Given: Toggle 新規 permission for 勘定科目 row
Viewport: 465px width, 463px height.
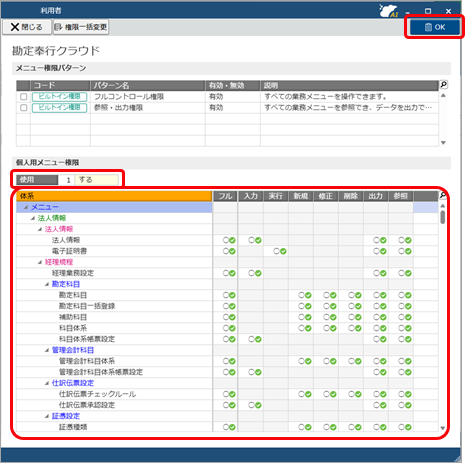Looking at the screenshot, I should pos(305,295).
